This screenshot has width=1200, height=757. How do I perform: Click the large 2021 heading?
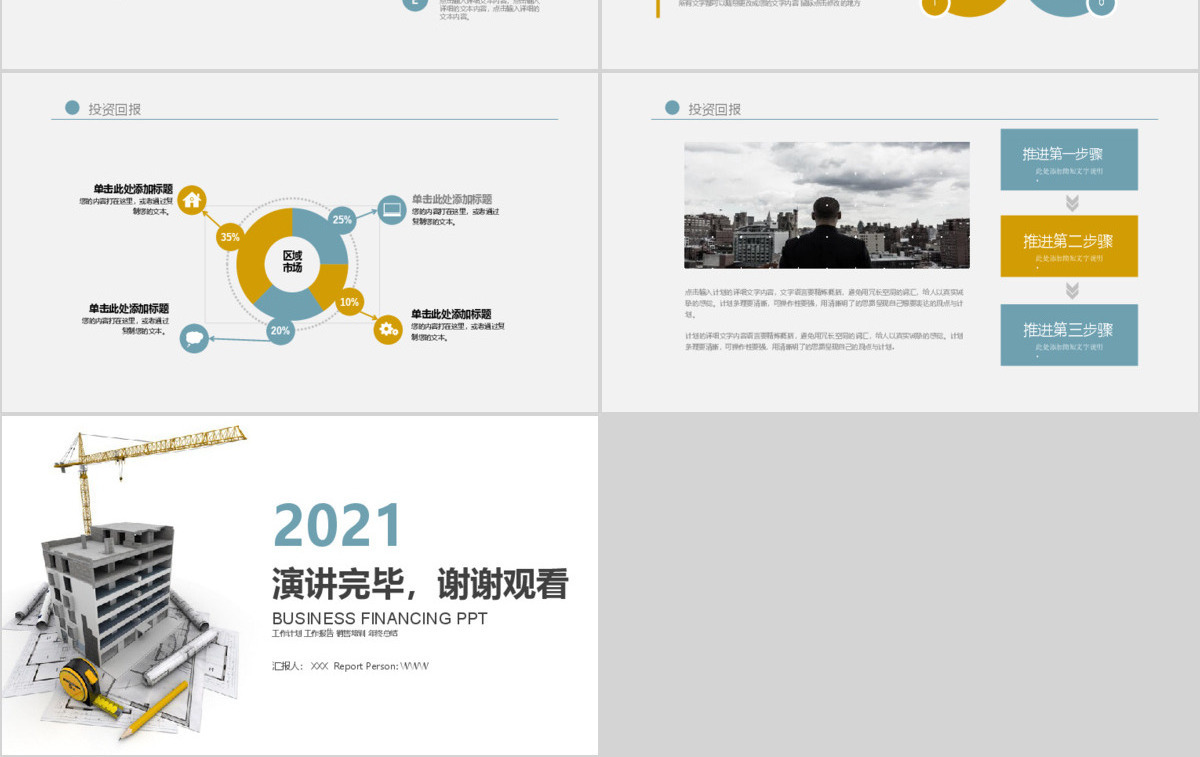click(338, 525)
